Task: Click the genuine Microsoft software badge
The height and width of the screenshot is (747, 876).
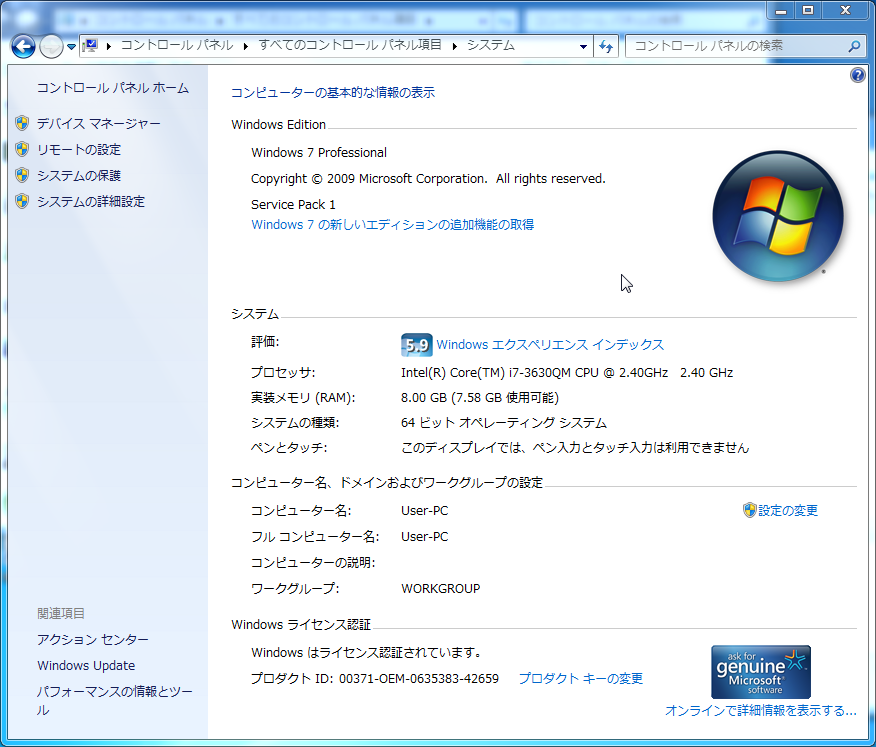Action: (760, 672)
